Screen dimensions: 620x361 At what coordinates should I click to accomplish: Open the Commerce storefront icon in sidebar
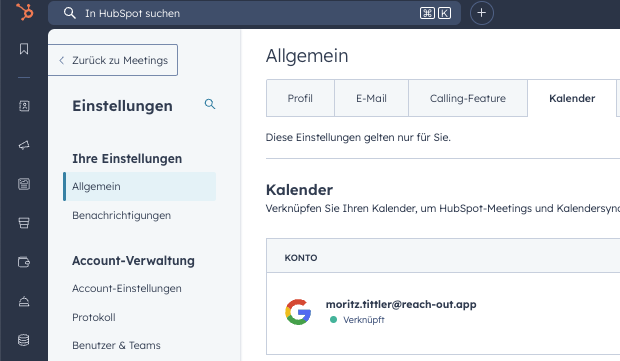[24, 223]
